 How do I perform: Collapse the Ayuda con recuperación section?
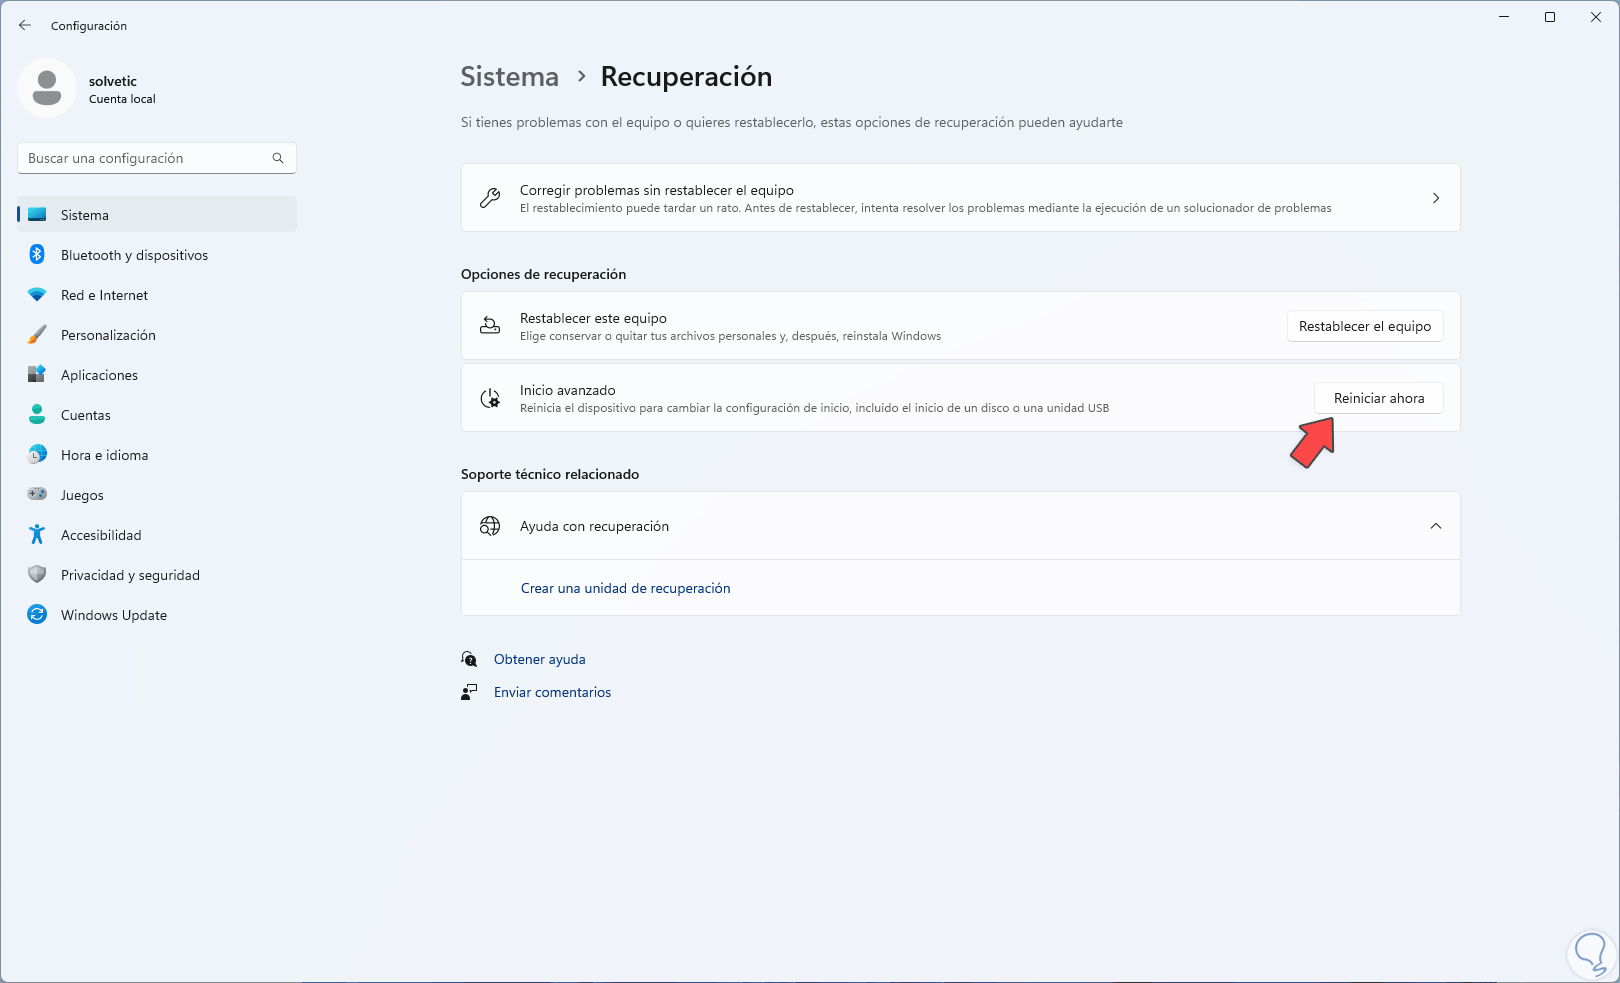[x=1435, y=526]
